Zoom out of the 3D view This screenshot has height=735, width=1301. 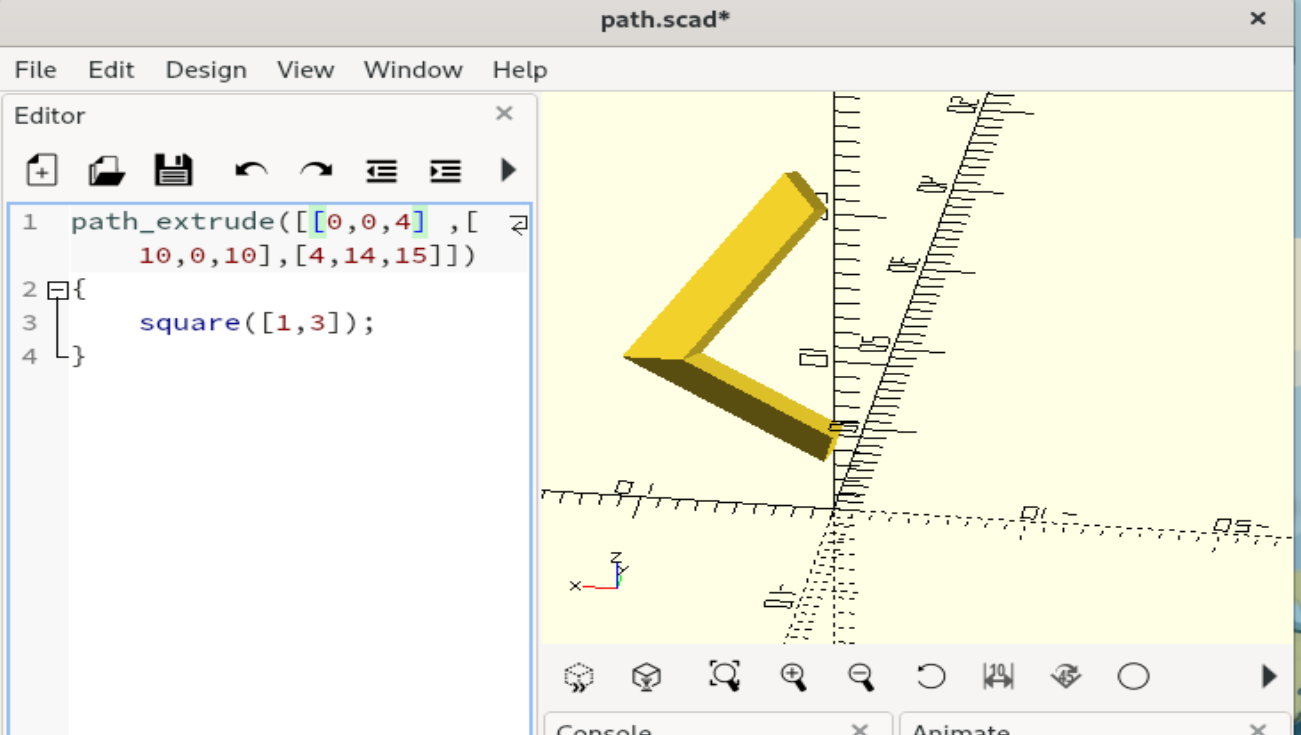pyautogui.click(x=861, y=677)
